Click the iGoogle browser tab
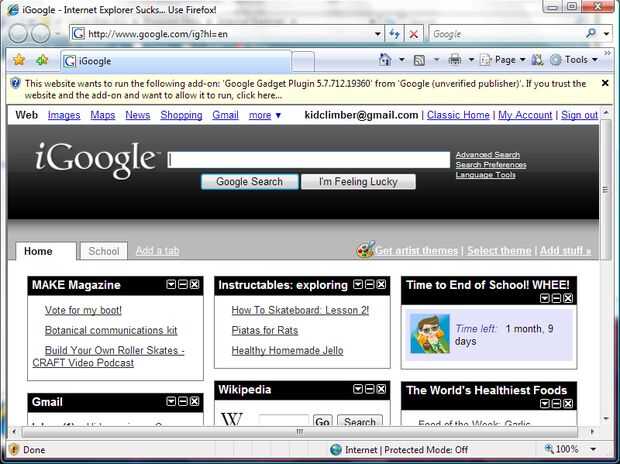 [176, 61]
